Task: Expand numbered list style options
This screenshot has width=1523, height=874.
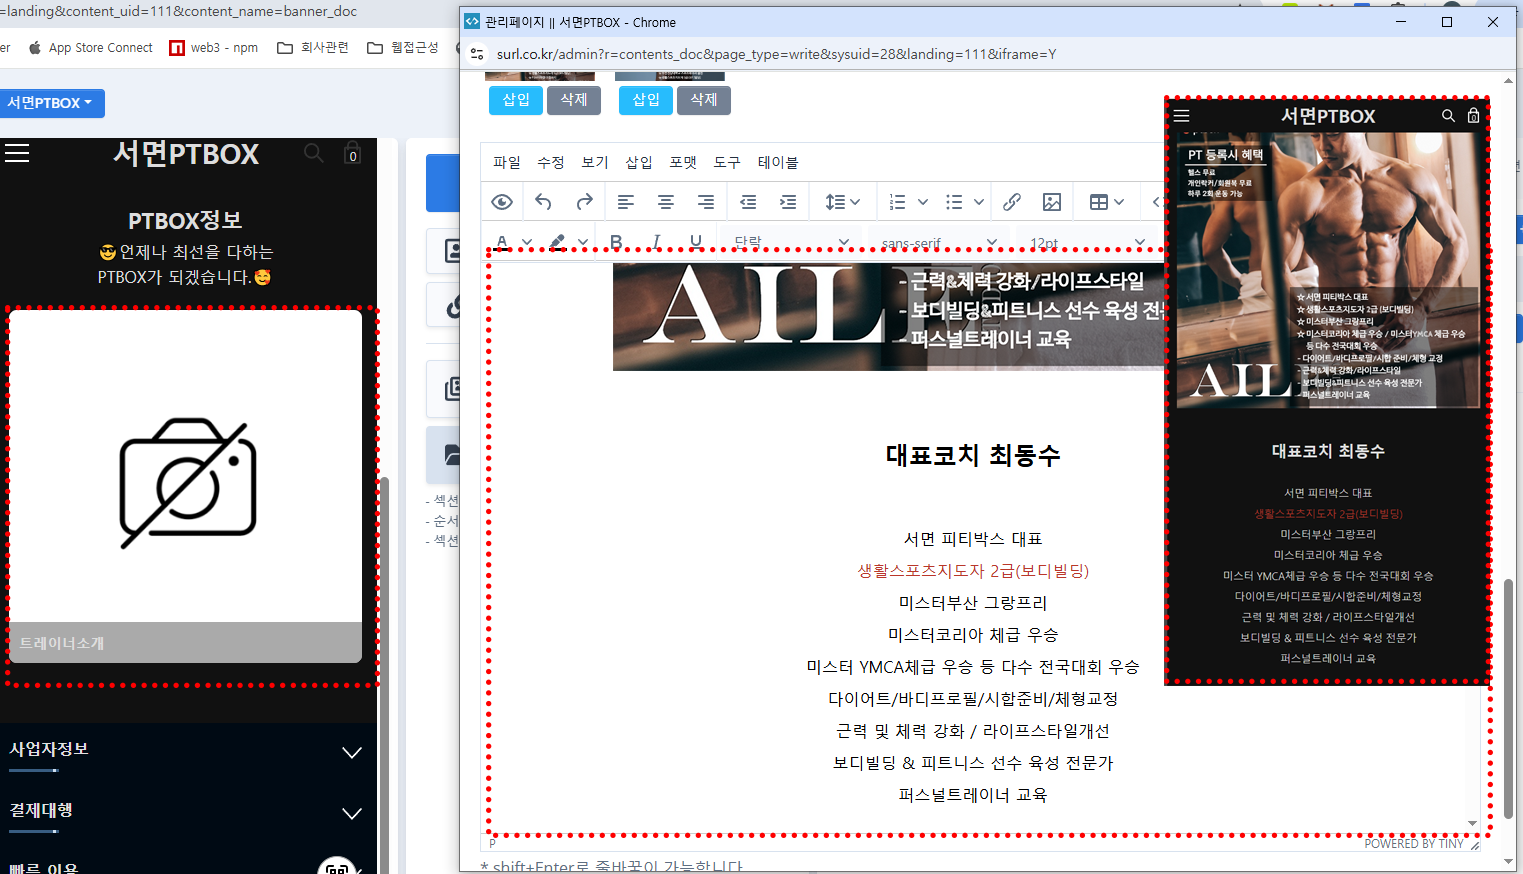Action: pos(923,202)
